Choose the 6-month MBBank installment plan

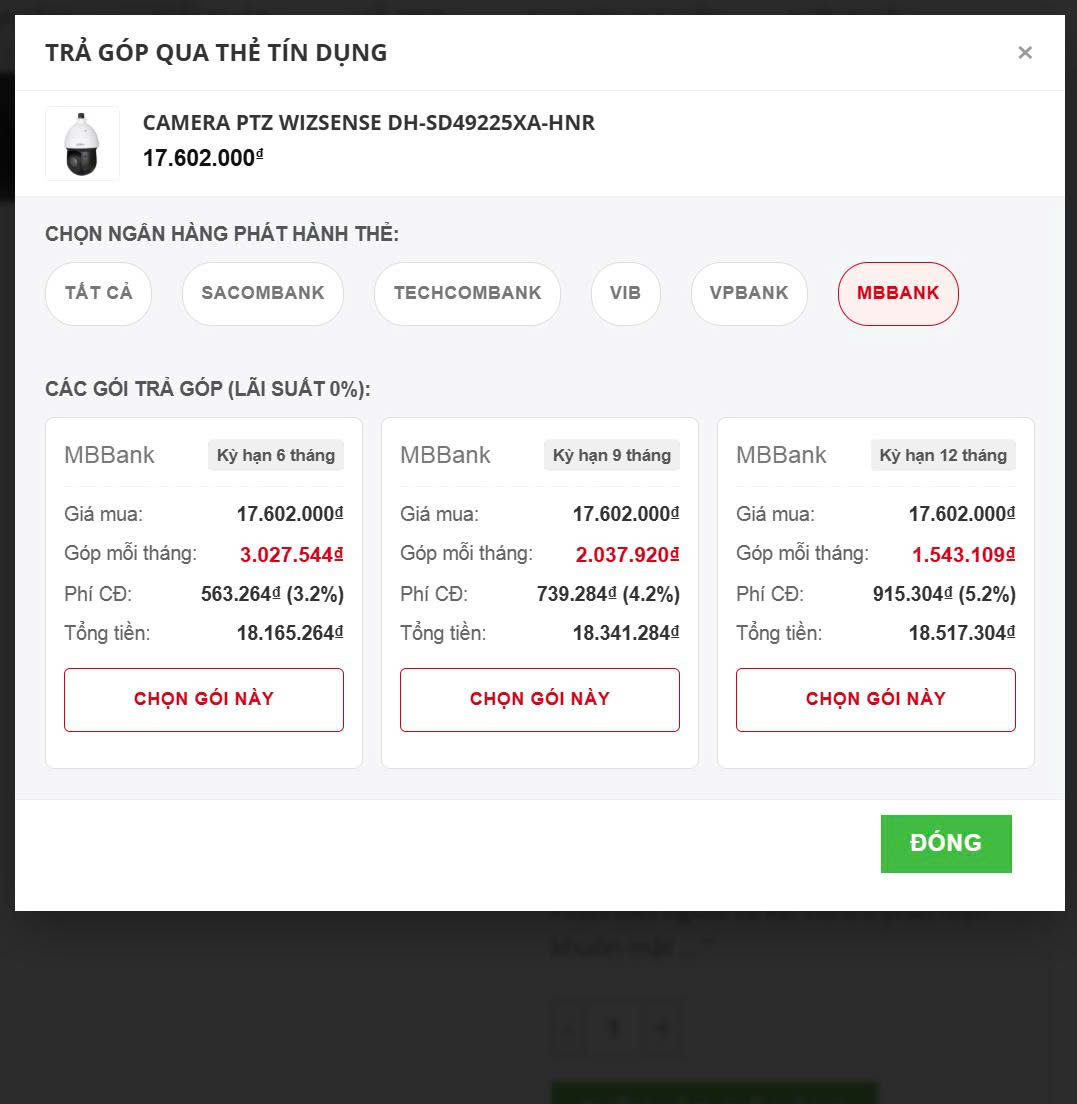(x=204, y=699)
